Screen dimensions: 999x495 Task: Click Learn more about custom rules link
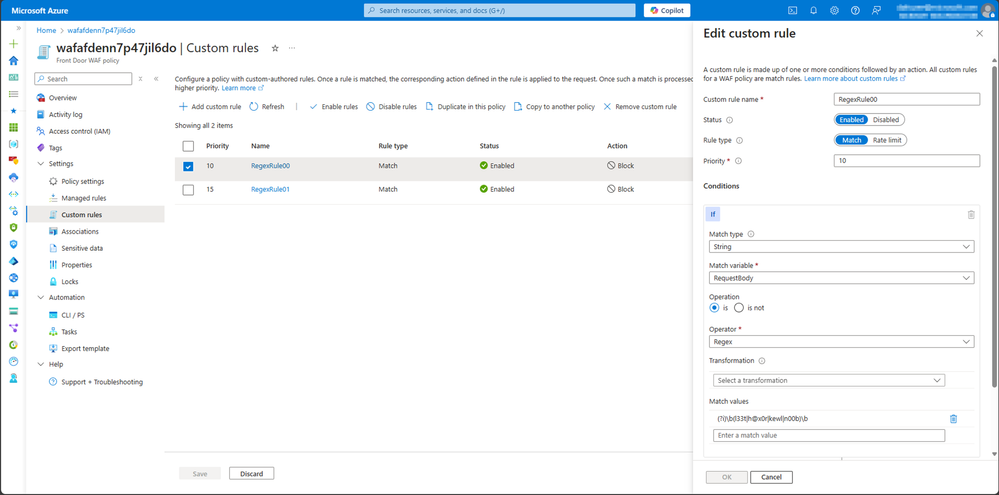point(855,78)
